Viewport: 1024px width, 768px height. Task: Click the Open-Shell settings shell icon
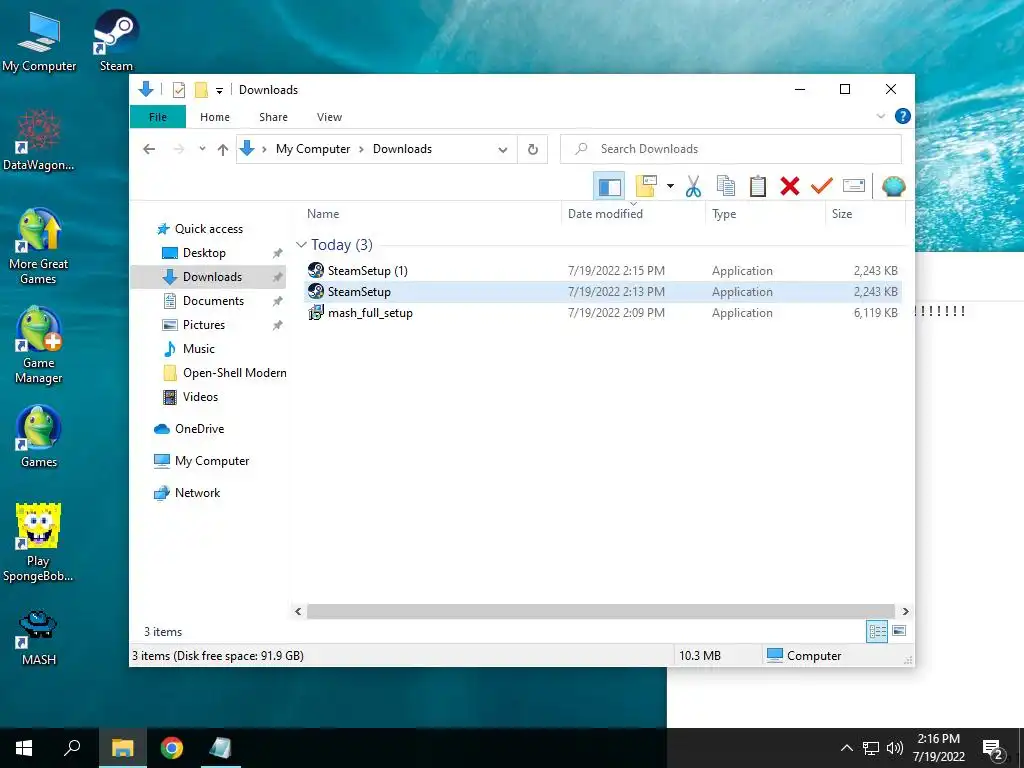pyautogui.click(x=893, y=187)
